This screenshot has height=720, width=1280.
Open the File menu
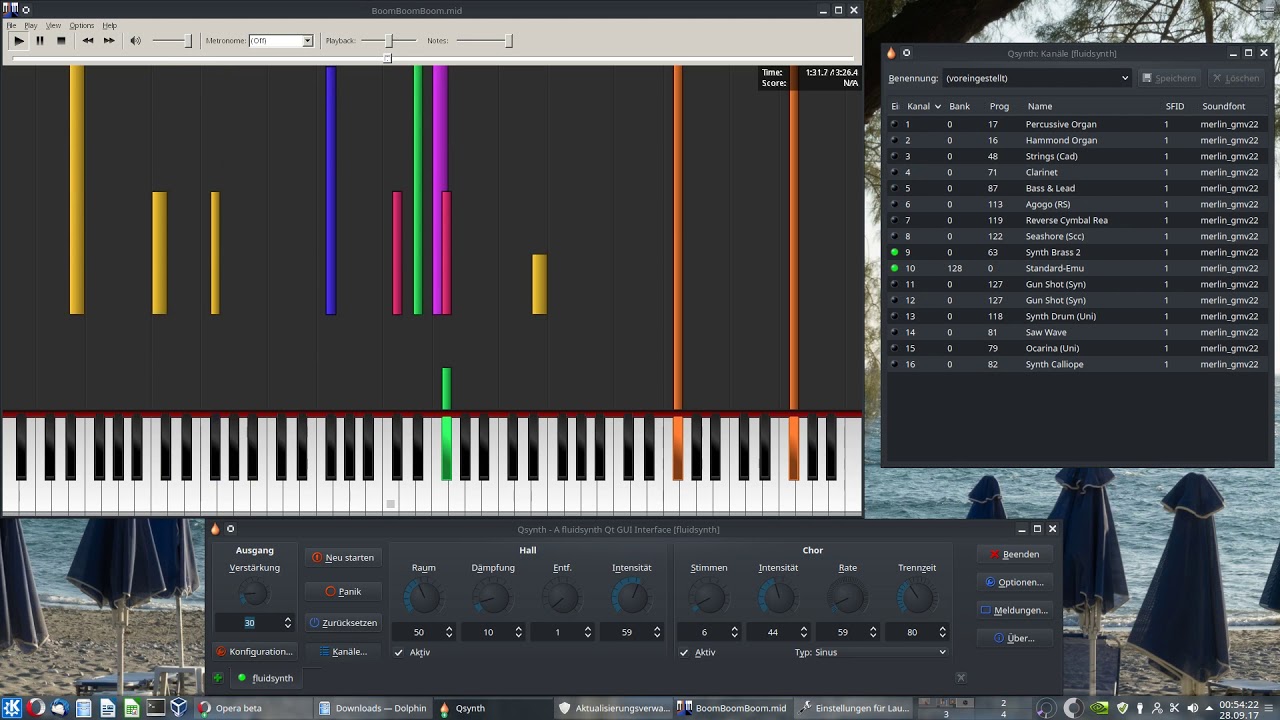tap(12, 25)
